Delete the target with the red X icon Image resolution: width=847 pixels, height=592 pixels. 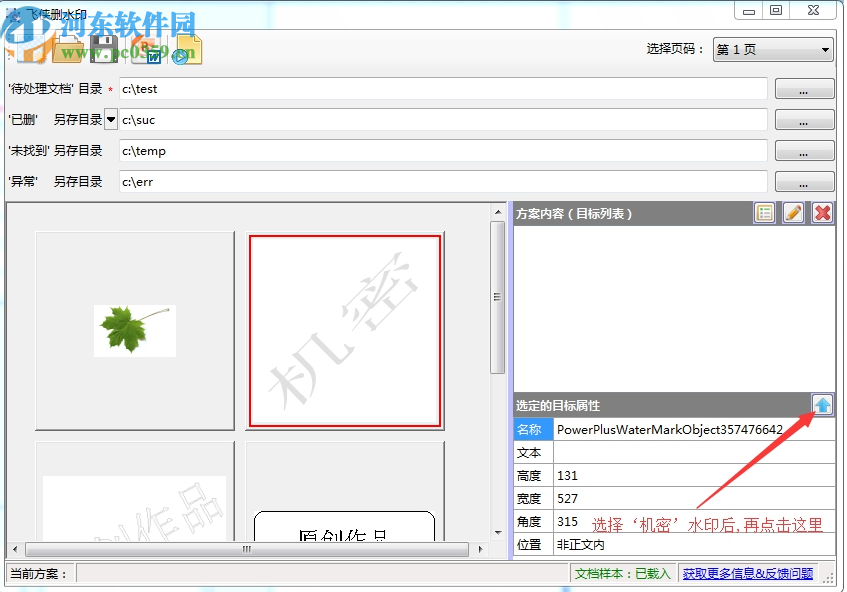[822, 213]
